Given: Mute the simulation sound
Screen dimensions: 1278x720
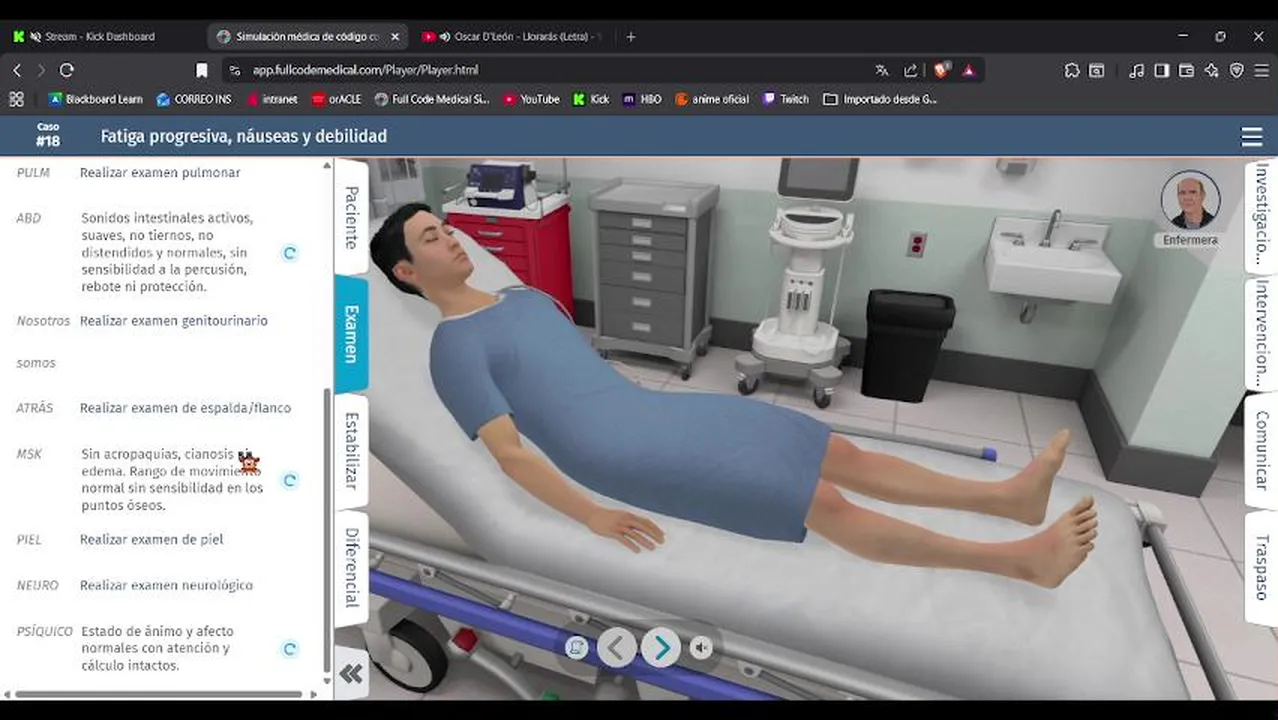Looking at the screenshot, I should click(702, 648).
